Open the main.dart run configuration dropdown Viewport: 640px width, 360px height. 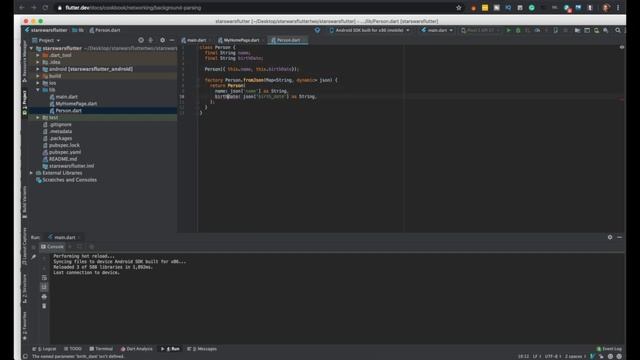coord(437,30)
